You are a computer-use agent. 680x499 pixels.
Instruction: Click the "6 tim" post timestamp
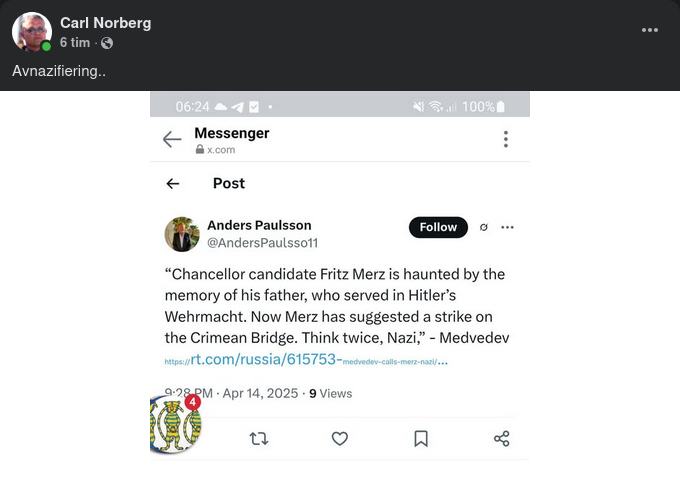coord(75,43)
